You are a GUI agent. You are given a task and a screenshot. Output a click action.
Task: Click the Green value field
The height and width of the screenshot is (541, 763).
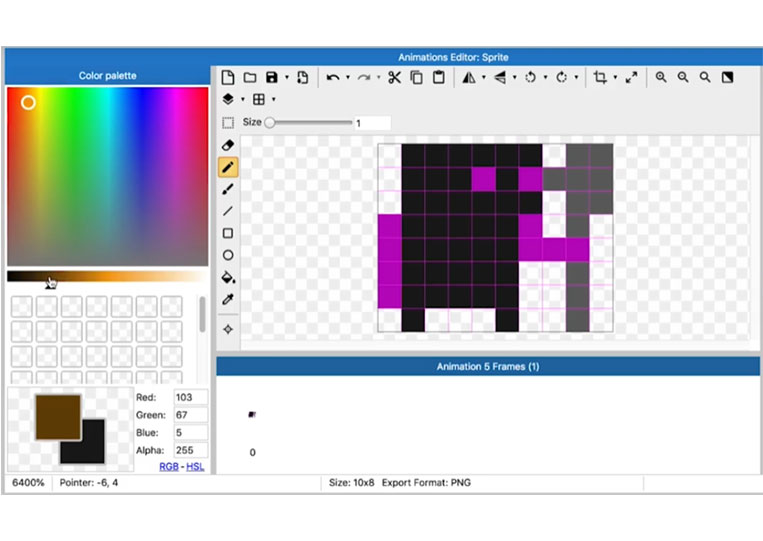pyautogui.click(x=190, y=415)
